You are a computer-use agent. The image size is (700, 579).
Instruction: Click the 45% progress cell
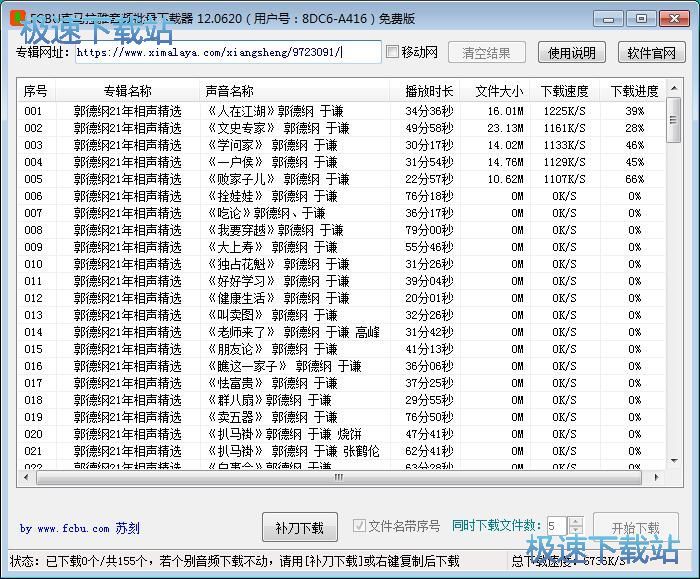click(x=634, y=162)
